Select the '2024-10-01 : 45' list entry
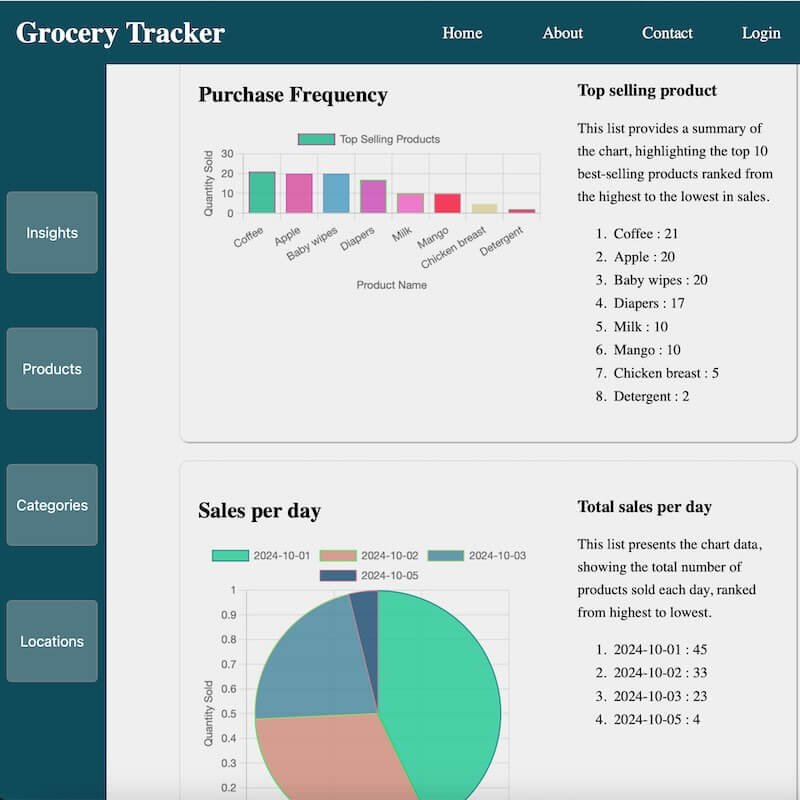800x800 pixels. coord(660,649)
